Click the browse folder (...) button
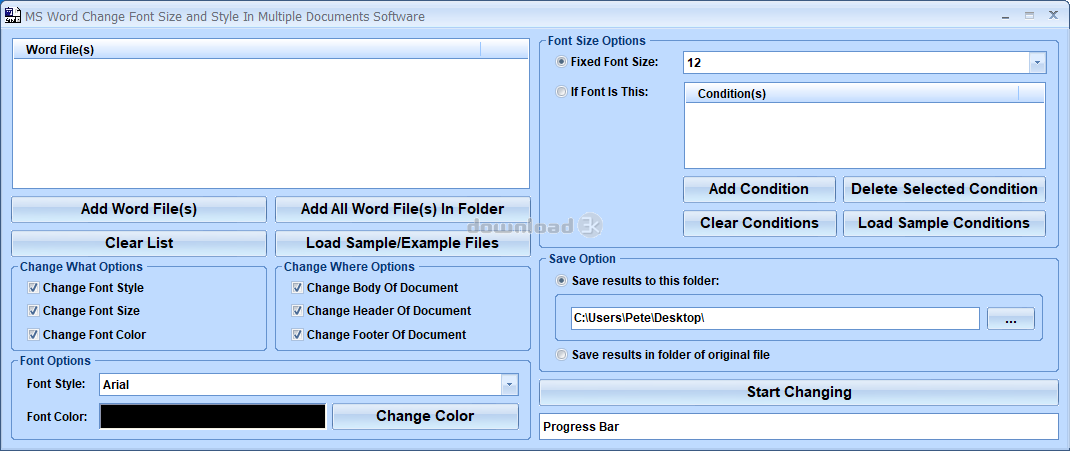 [x=1011, y=319]
